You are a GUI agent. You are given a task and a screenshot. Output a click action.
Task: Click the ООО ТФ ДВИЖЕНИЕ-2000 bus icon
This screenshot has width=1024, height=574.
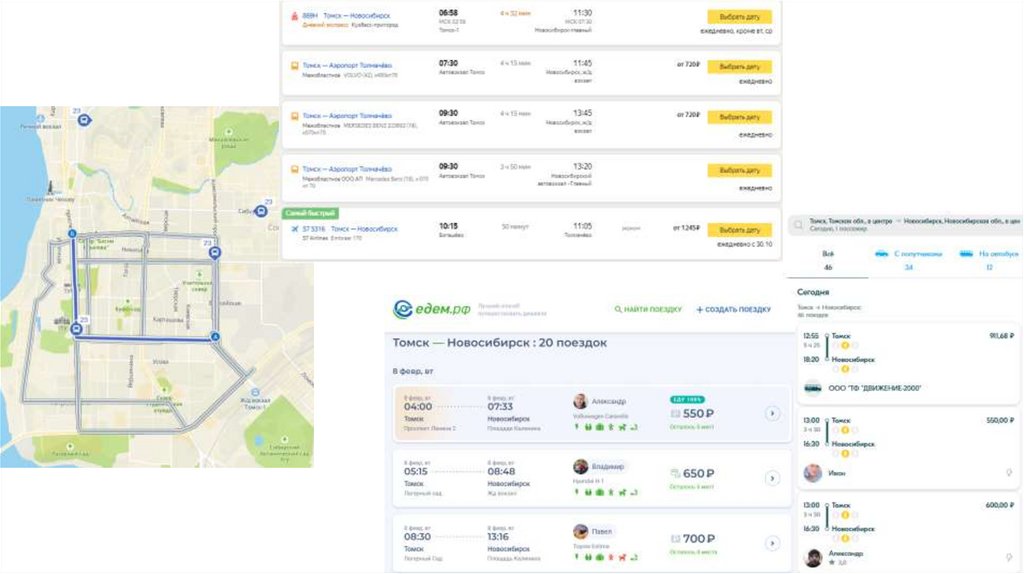(814, 388)
